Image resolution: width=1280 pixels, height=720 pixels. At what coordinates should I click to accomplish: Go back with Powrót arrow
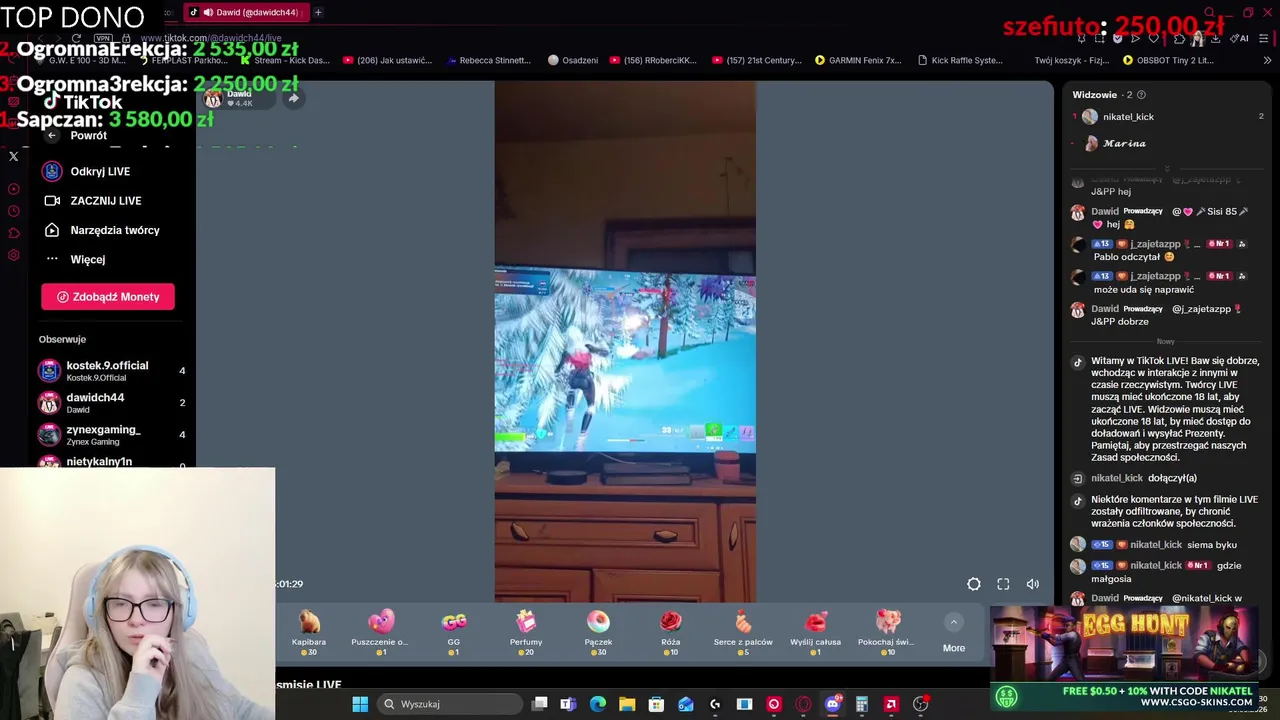tap(52, 135)
